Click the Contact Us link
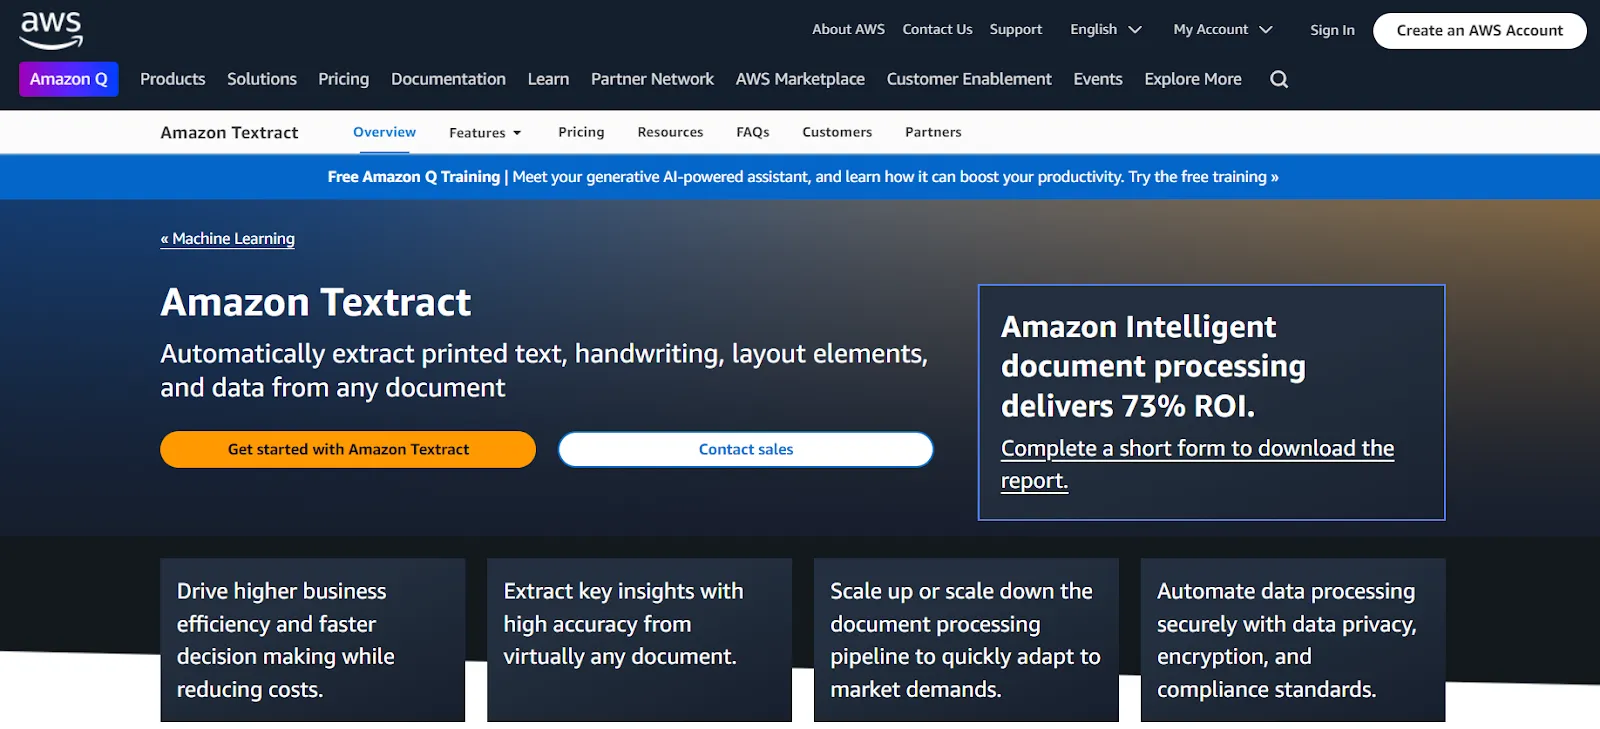The width and height of the screenshot is (1600, 729). coord(937,29)
